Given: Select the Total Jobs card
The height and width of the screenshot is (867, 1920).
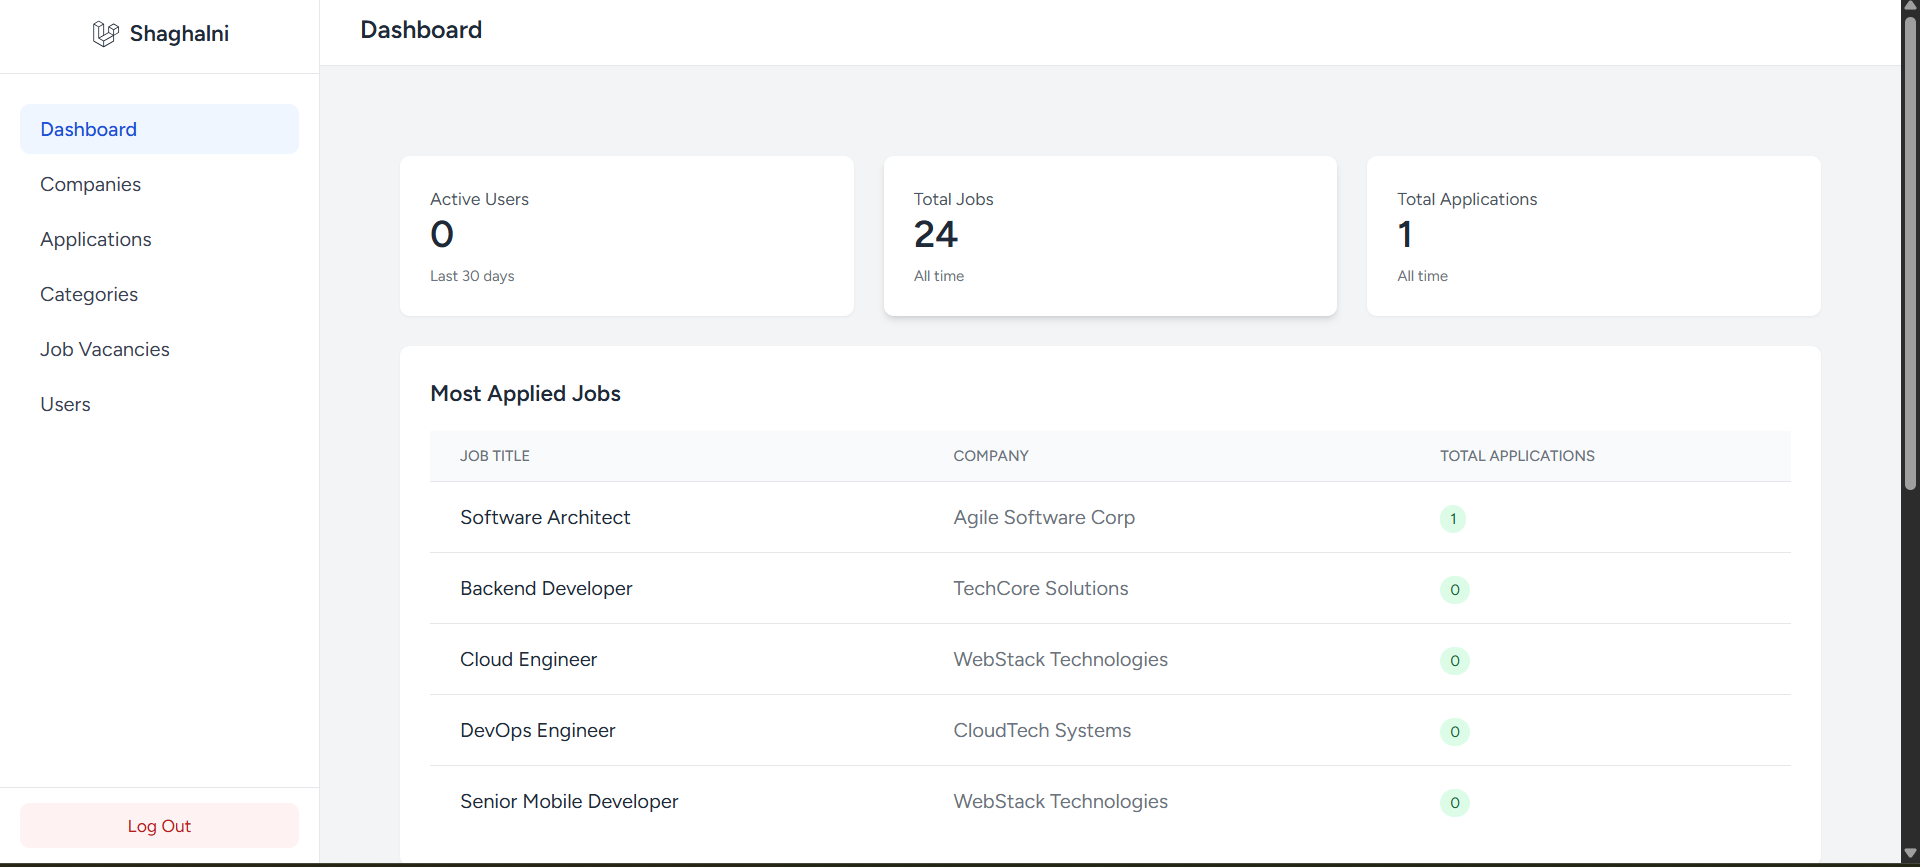Looking at the screenshot, I should point(1109,236).
